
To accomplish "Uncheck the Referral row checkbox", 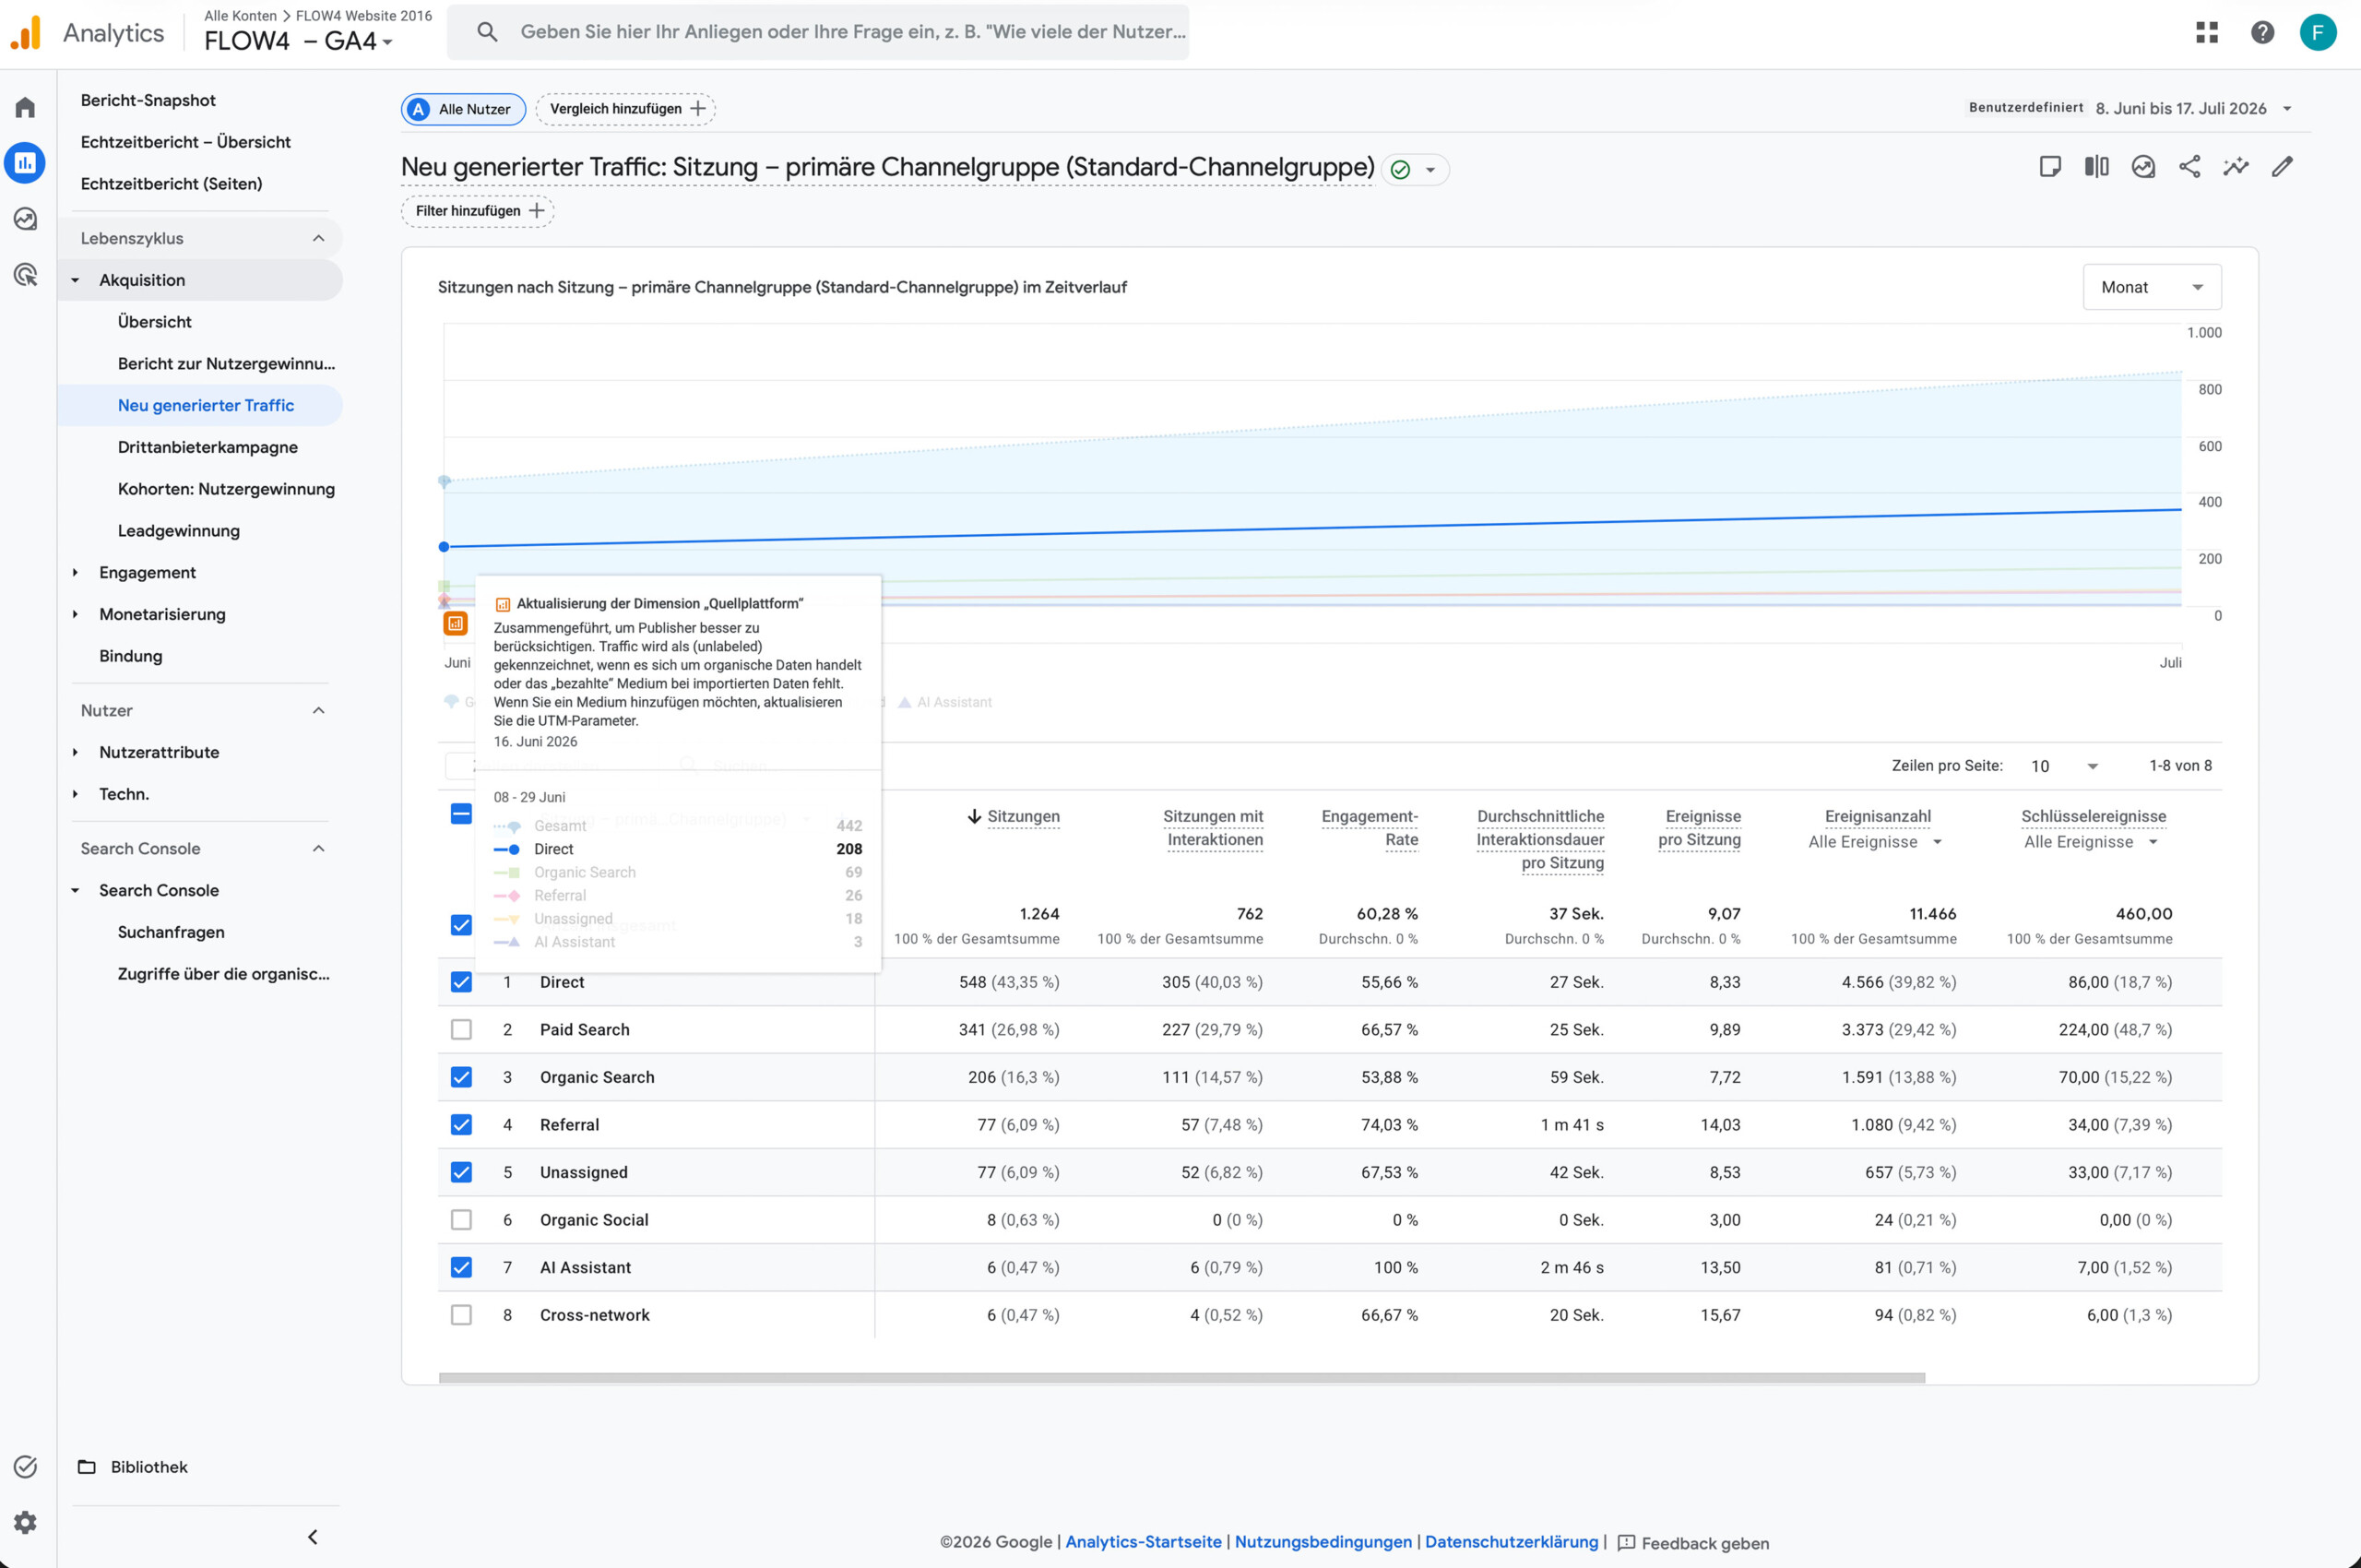I will (461, 1124).
